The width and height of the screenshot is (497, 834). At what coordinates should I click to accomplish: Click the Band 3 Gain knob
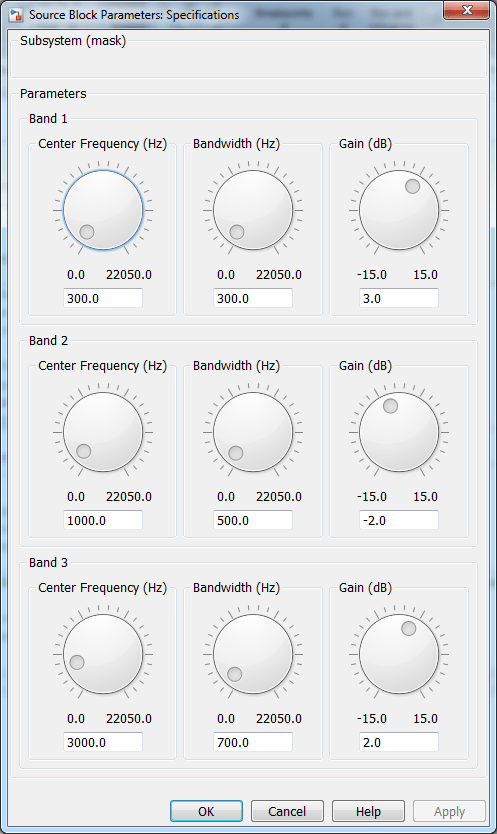coord(399,654)
